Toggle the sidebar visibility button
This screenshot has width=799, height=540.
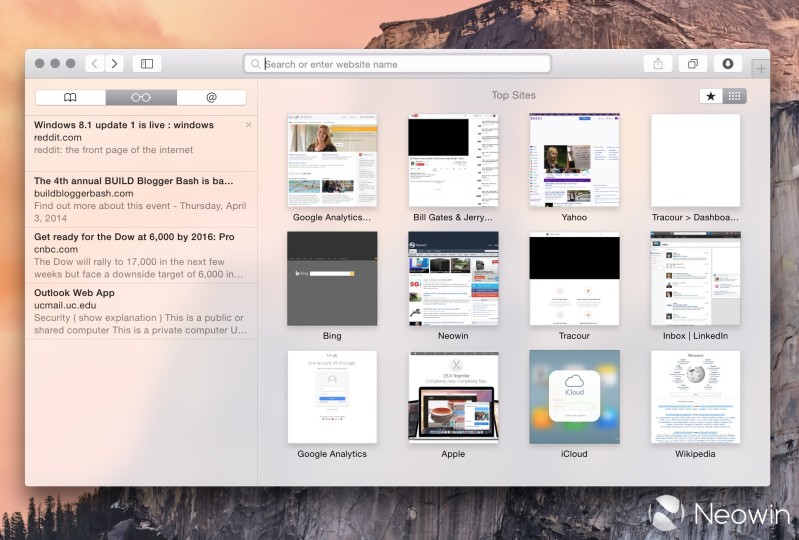(x=147, y=64)
